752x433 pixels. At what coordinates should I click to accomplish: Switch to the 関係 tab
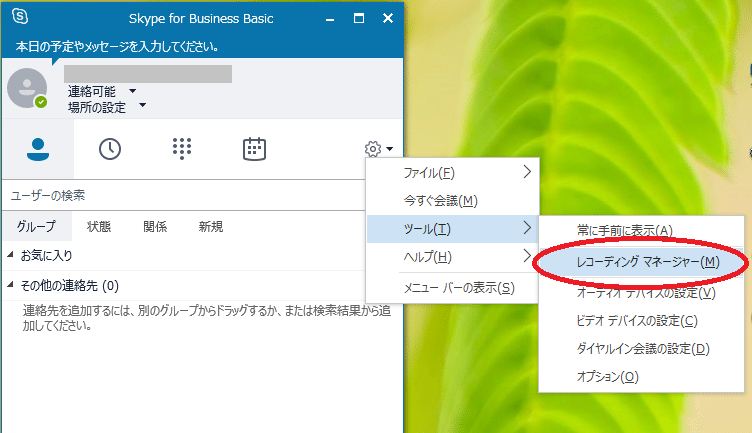point(155,226)
